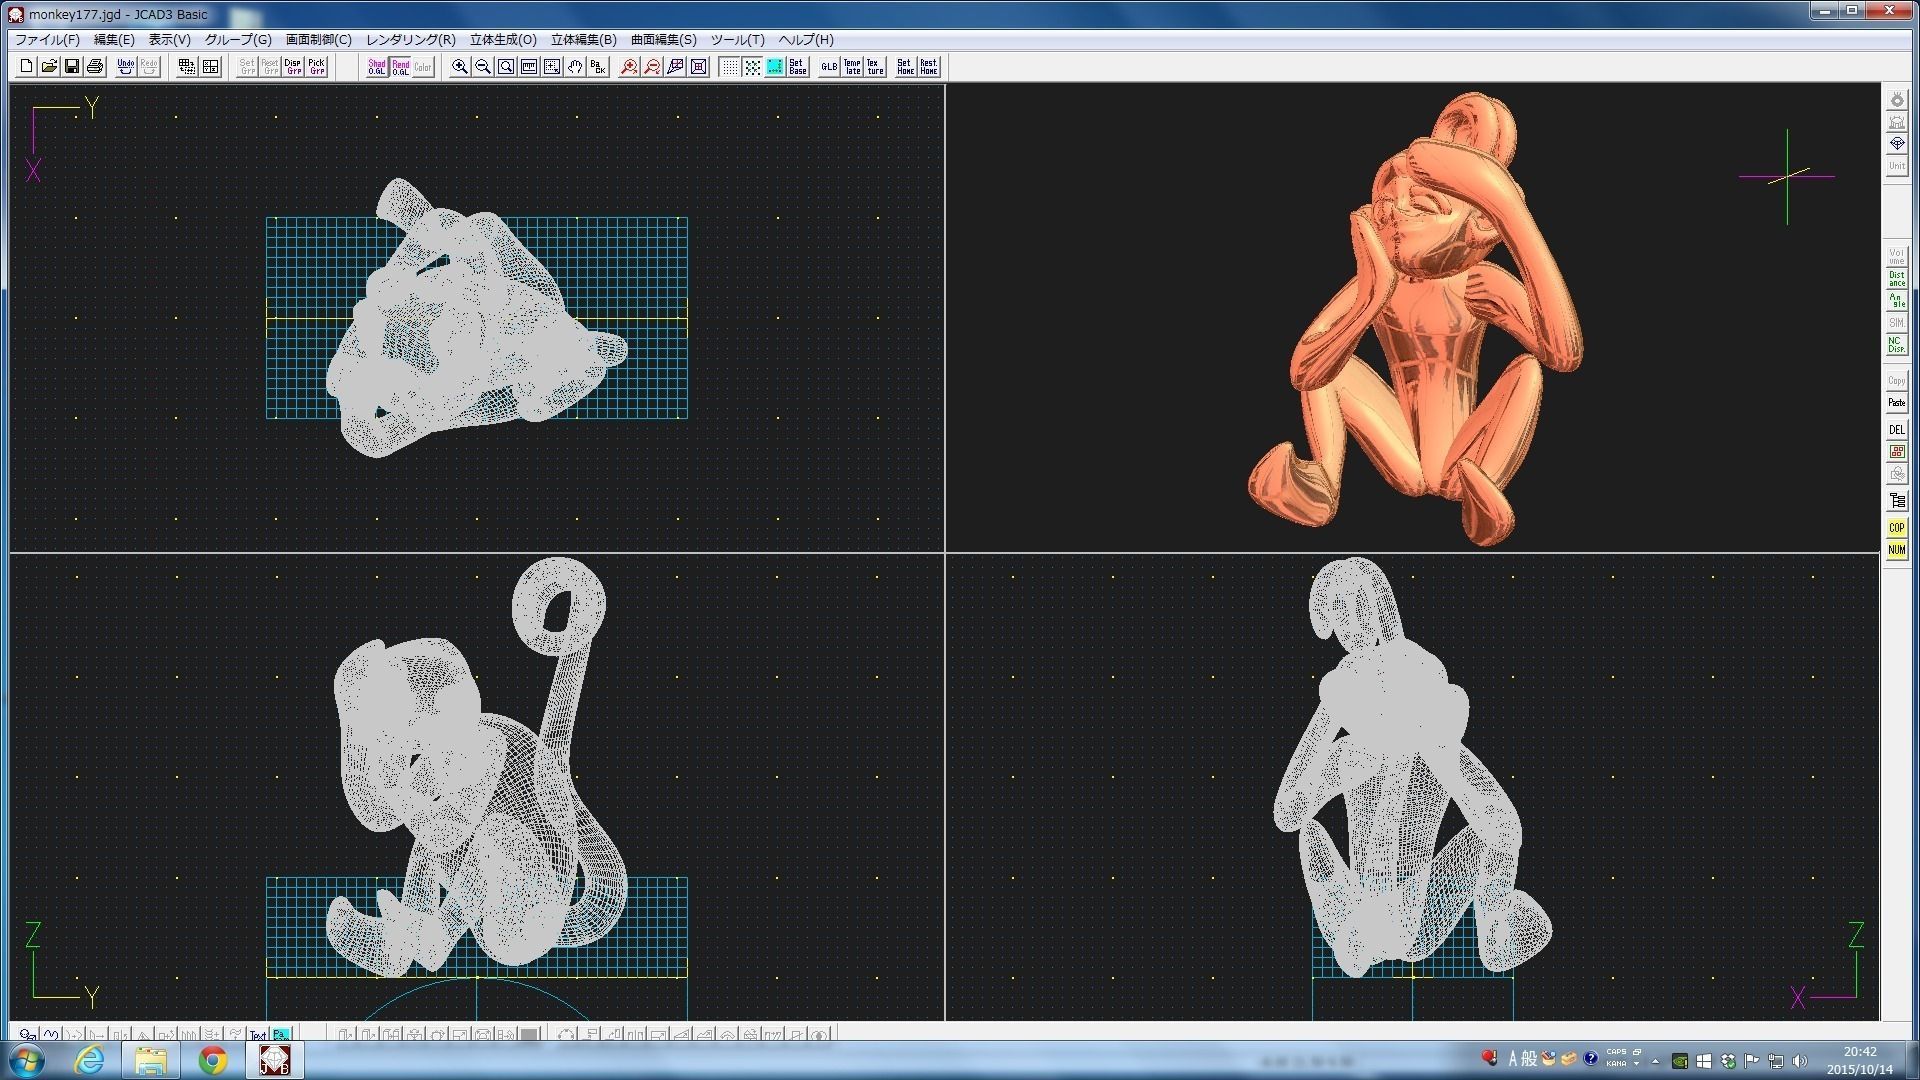The width and height of the screenshot is (1920, 1080).
Task: Open the 立体生成(O) menu
Action: tap(503, 40)
